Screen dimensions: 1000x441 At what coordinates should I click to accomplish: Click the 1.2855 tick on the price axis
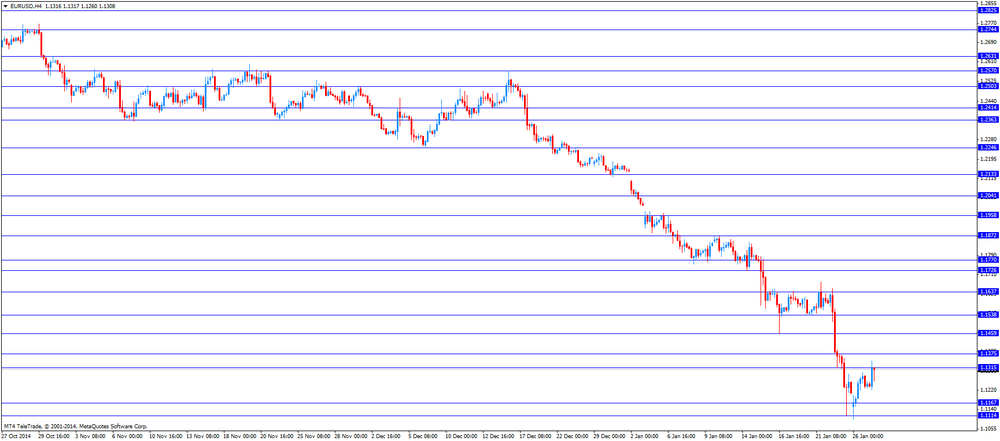click(989, 3)
